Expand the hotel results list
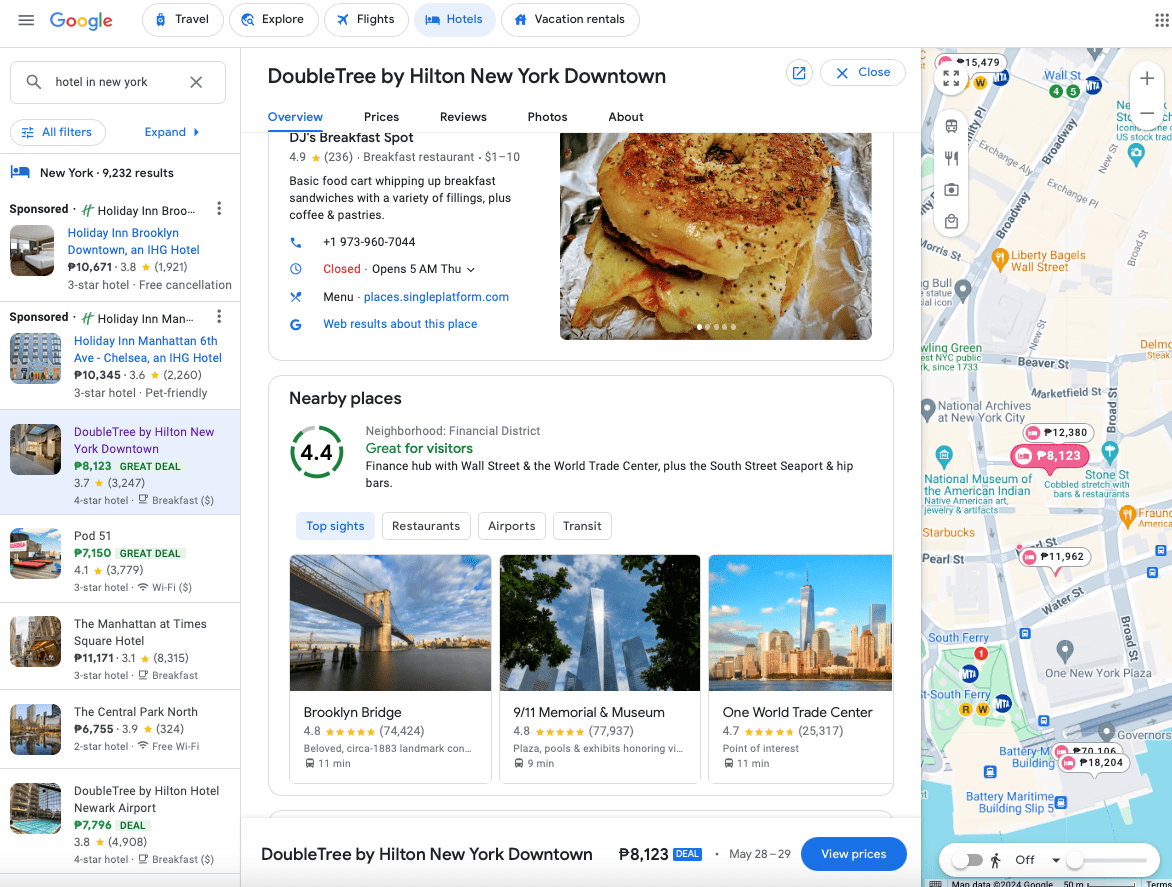 pos(172,132)
